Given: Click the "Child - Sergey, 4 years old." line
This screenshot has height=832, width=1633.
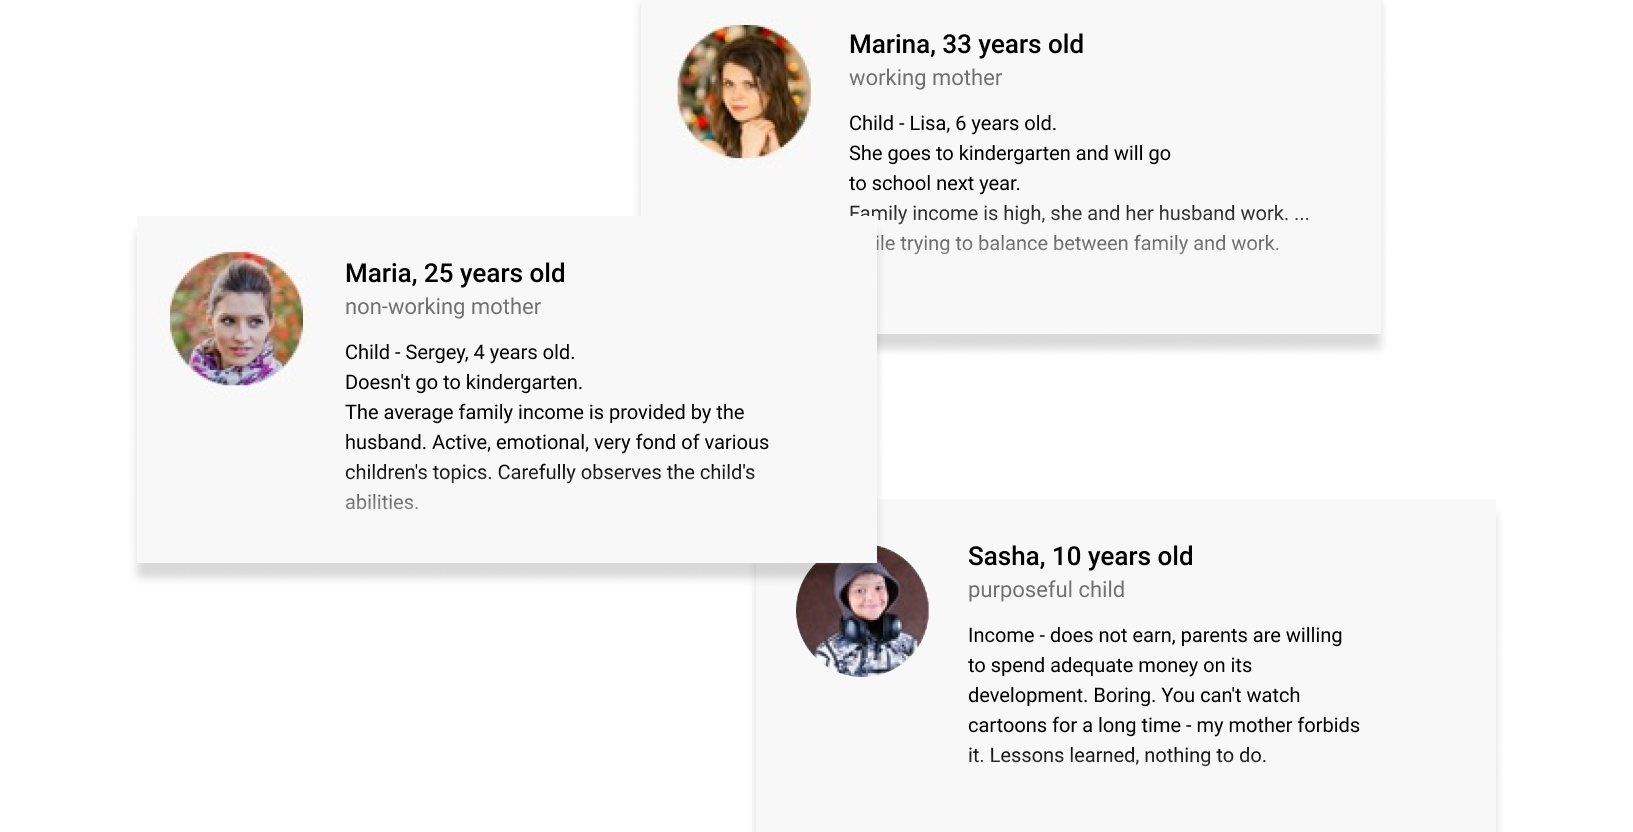Looking at the screenshot, I should pyautogui.click(x=460, y=353).
